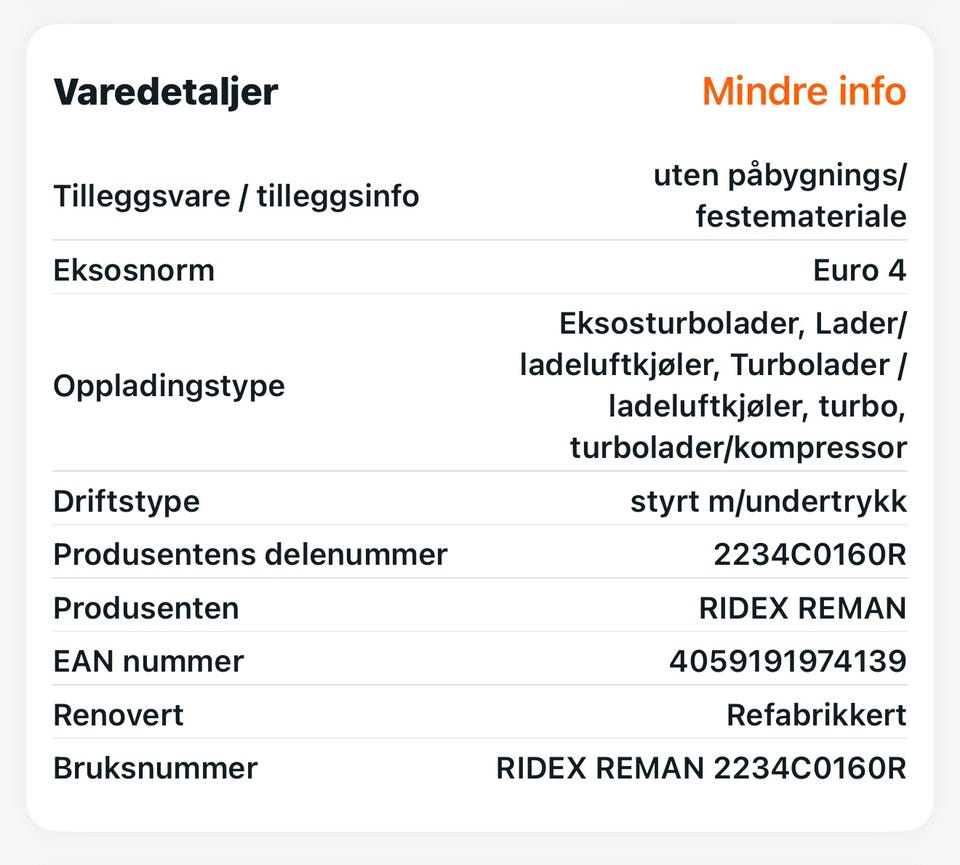Click the 'styrt m/undertrykk' value
Image resolution: width=960 pixels, height=865 pixels.
(768, 501)
